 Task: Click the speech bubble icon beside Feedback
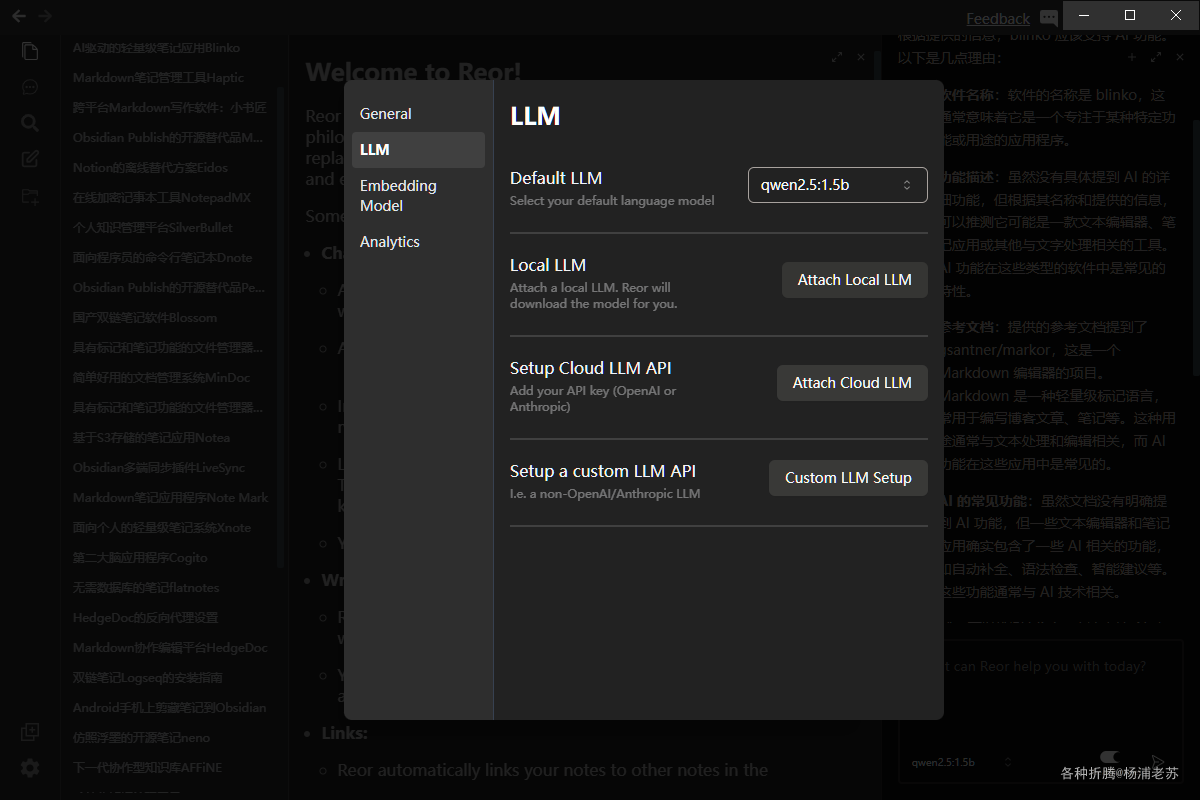click(x=1048, y=18)
